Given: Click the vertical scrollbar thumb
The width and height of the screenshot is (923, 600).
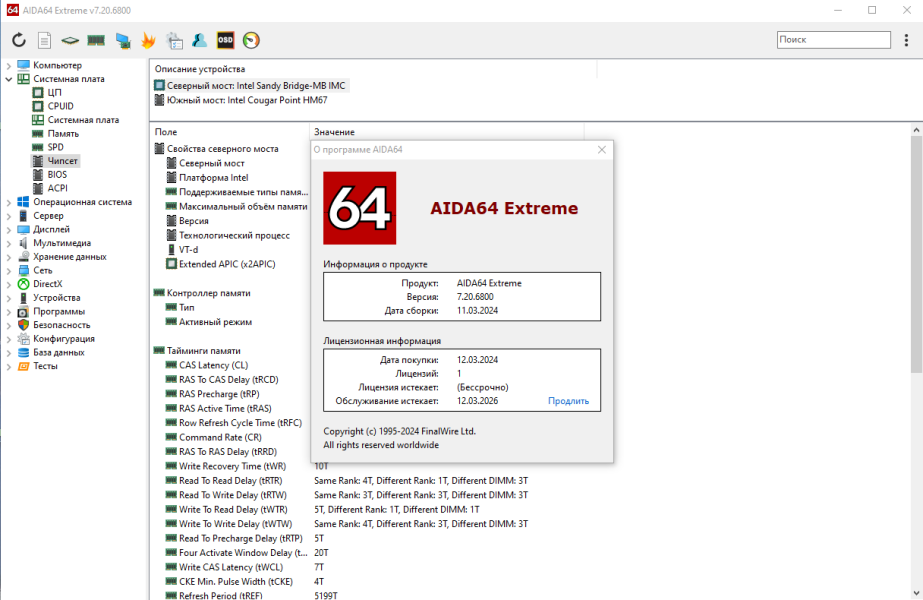Looking at the screenshot, I should coord(916,253).
